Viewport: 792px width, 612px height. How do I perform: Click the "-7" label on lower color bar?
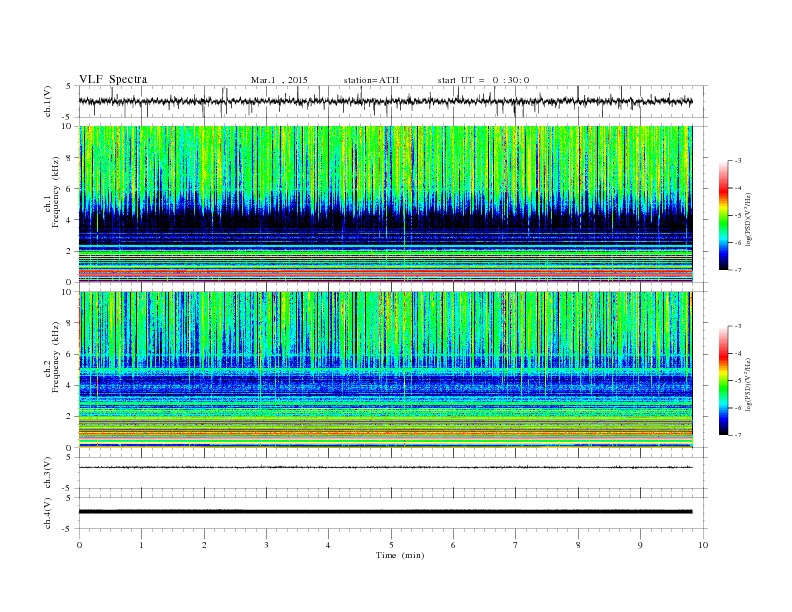coord(738,435)
